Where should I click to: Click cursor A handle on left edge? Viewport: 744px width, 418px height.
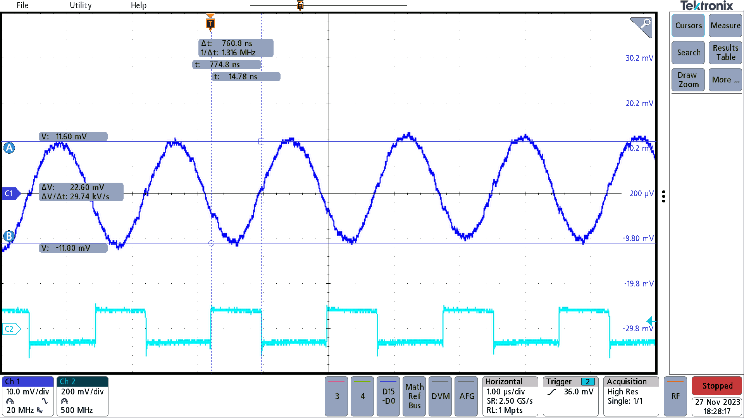point(9,148)
